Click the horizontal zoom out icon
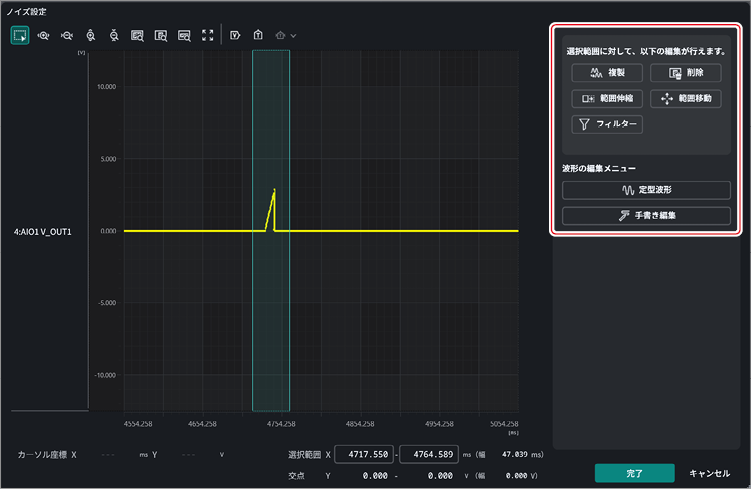751x489 pixels. pos(67,35)
